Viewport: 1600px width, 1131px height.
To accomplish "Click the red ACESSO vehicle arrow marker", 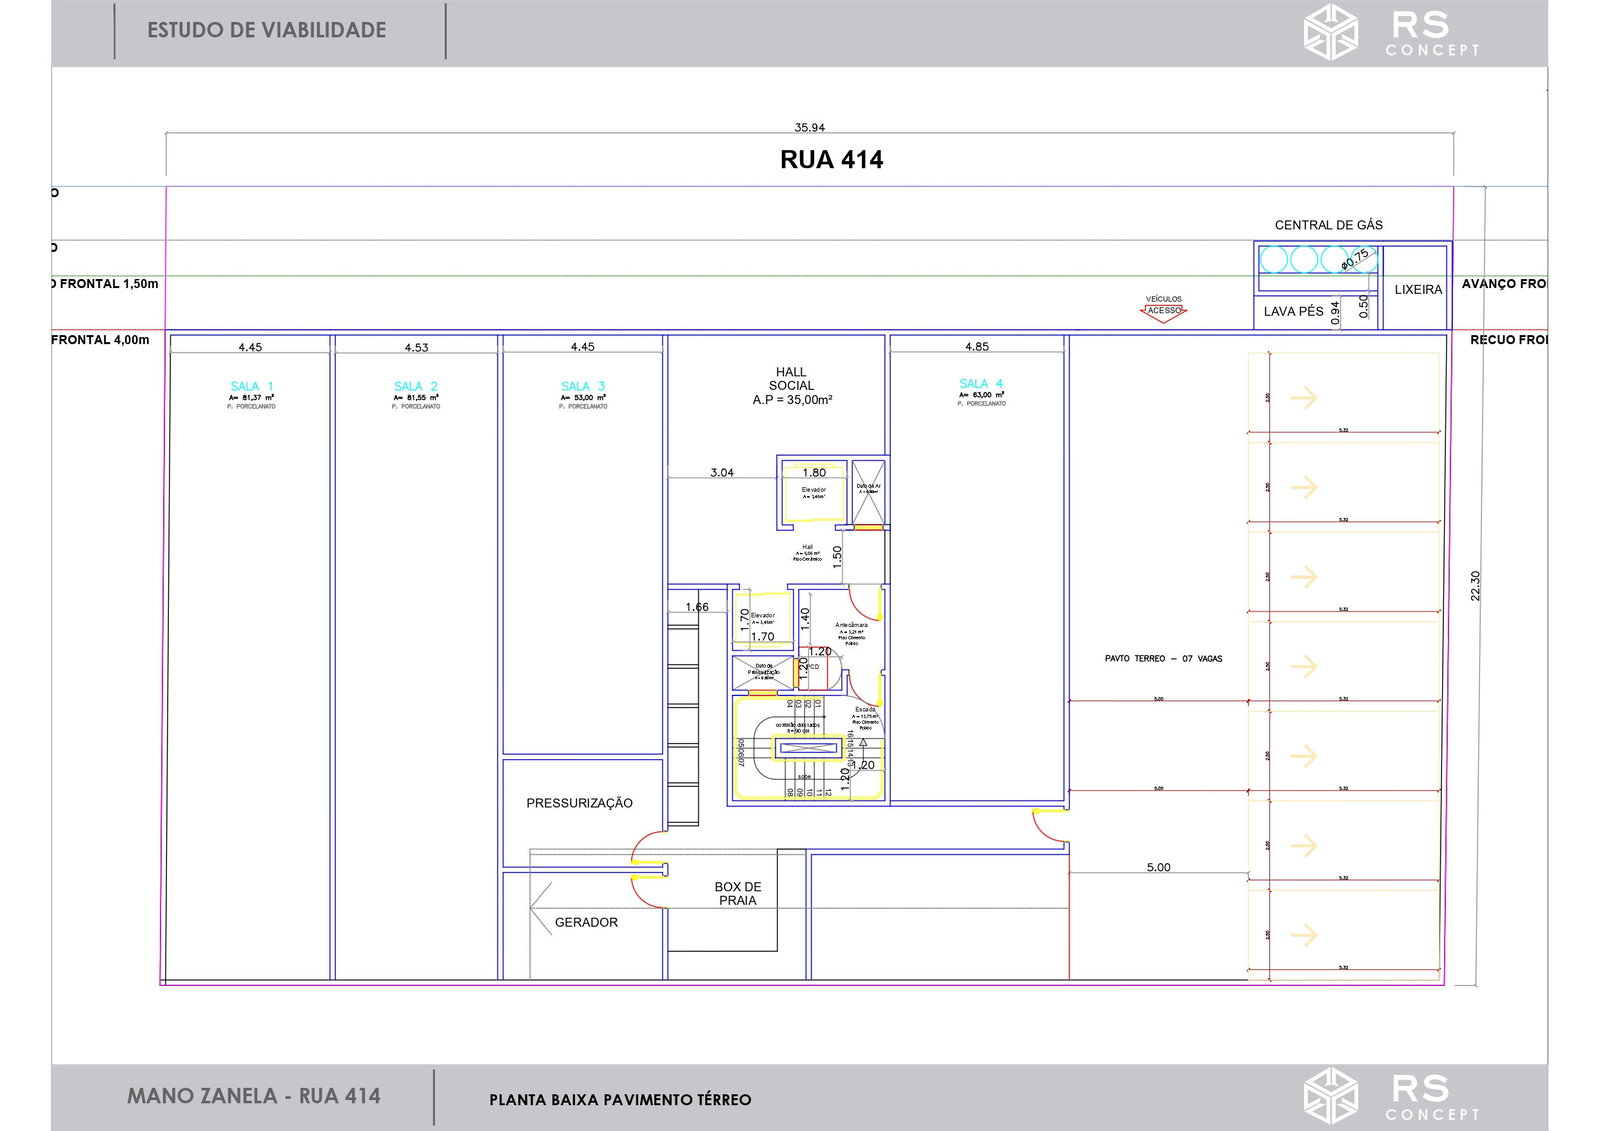I will (1163, 311).
